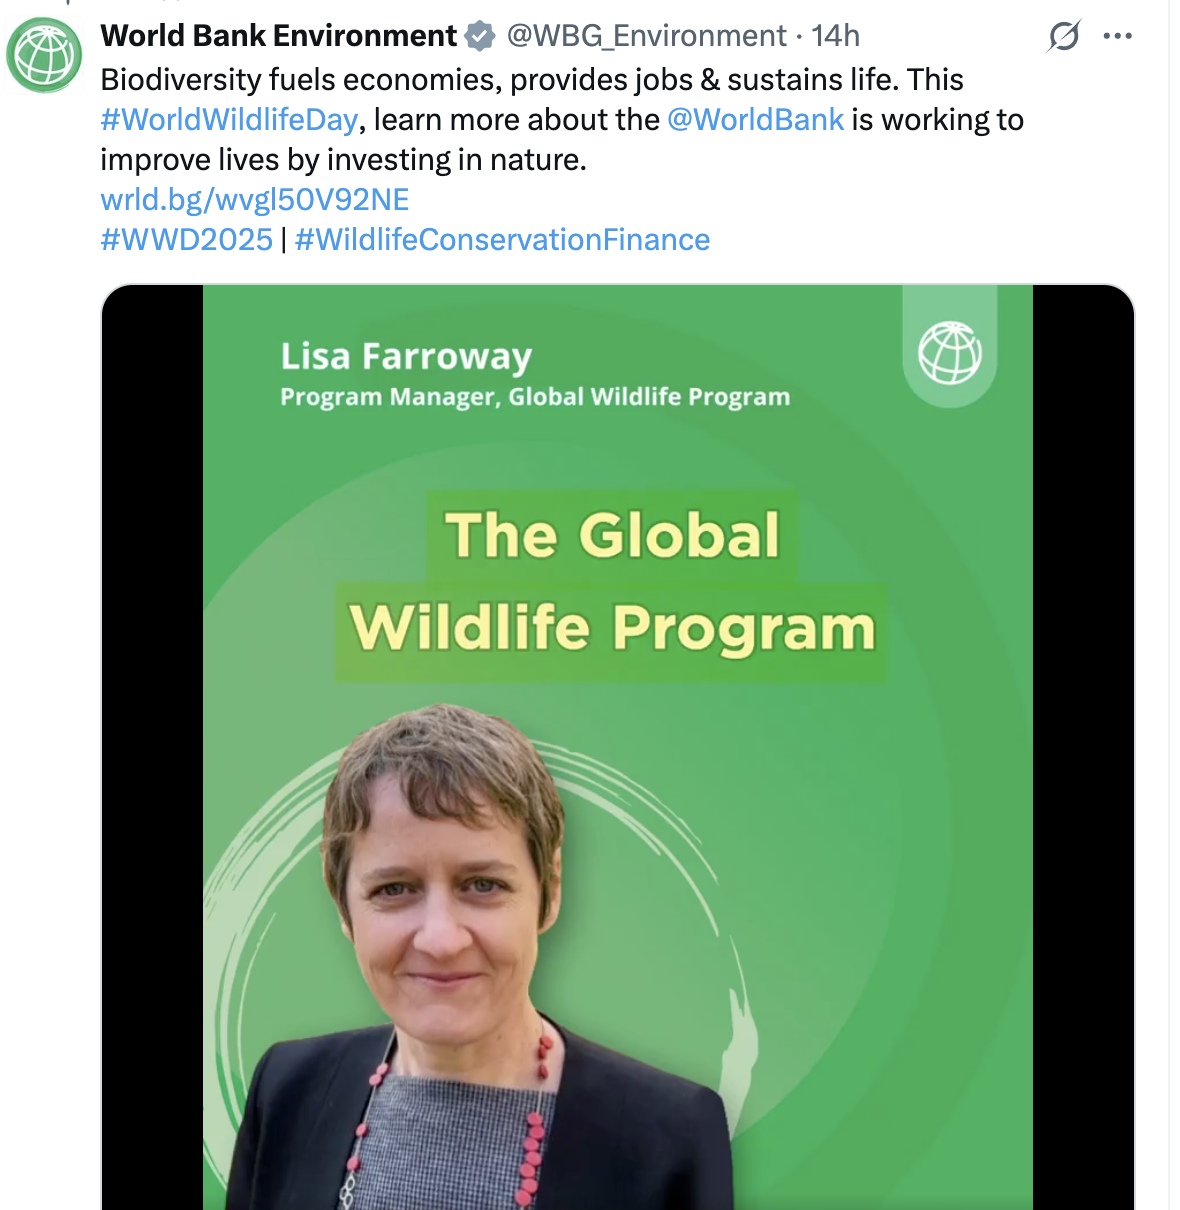Click the #WWD2025 hashtag
This screenshot has height=1210, width=1180.
pos(186,240)
